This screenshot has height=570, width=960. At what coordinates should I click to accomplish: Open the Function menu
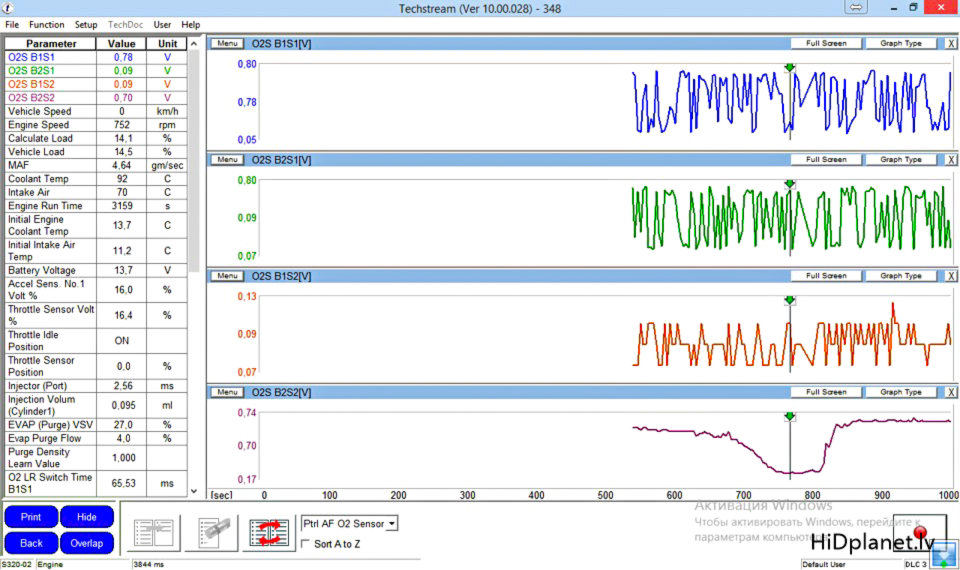point(47,24)
